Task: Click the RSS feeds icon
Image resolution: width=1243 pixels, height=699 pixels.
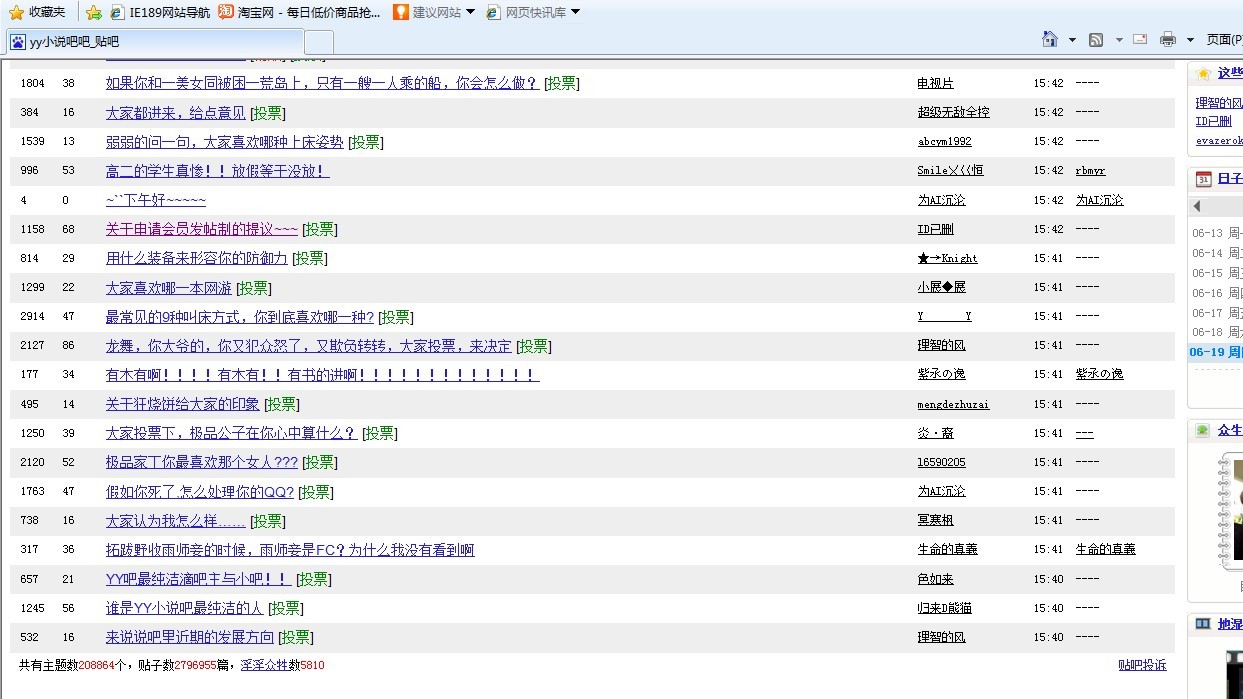Action: pyautogui.click(x=1096, y=39)
